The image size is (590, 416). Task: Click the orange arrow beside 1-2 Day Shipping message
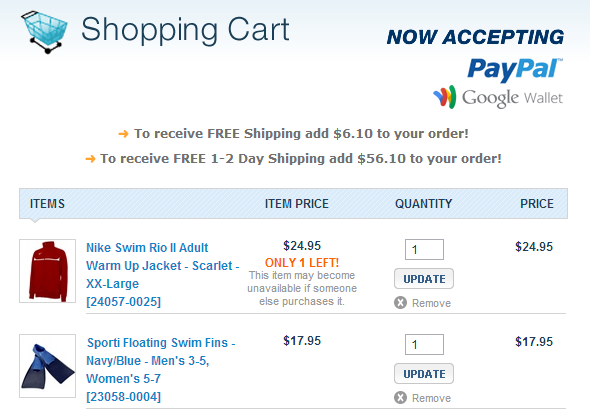pos(90,159)
